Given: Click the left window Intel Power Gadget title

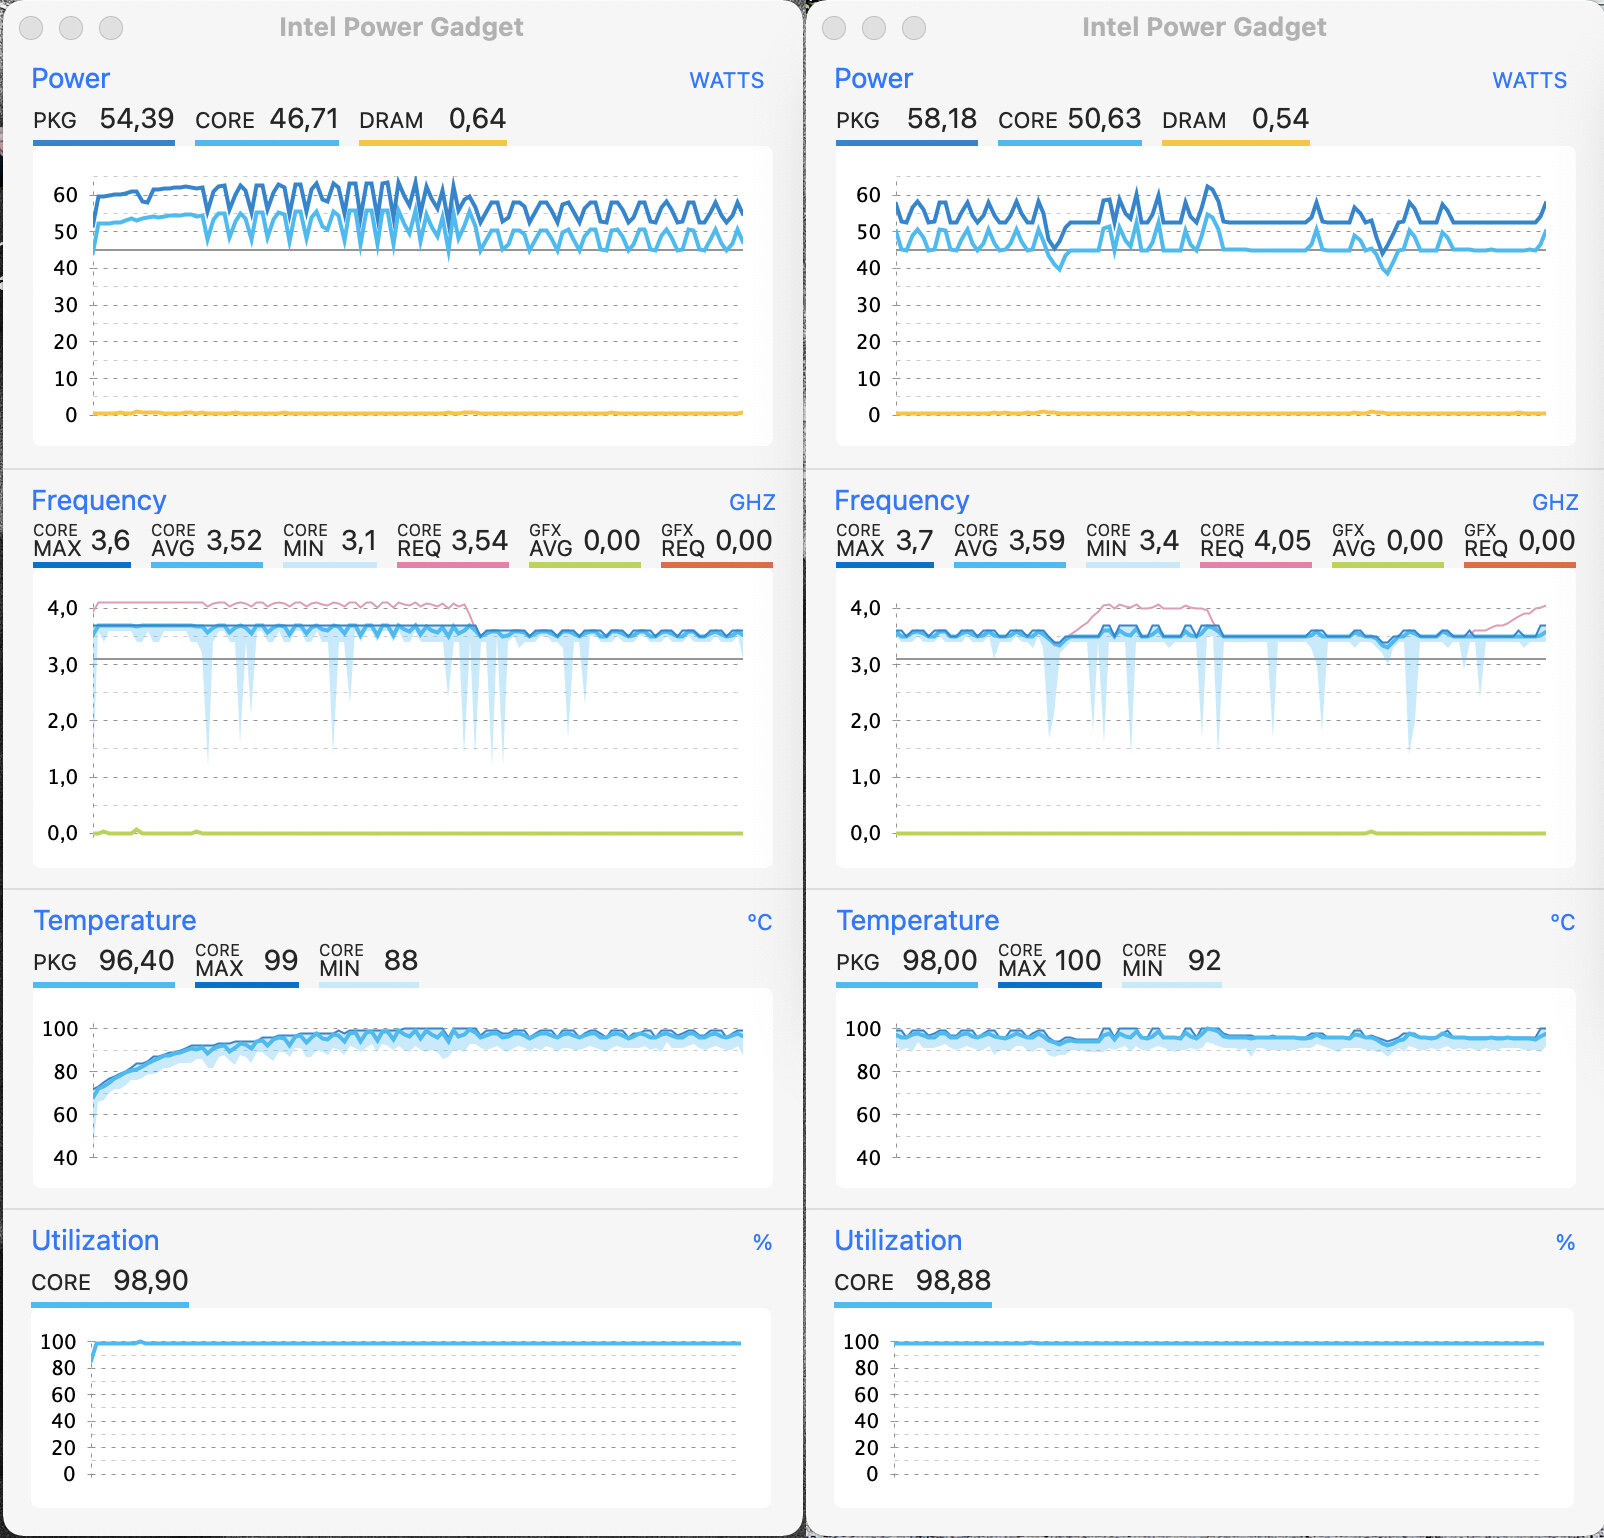Looking at the screenshot, I should (401, 27).
